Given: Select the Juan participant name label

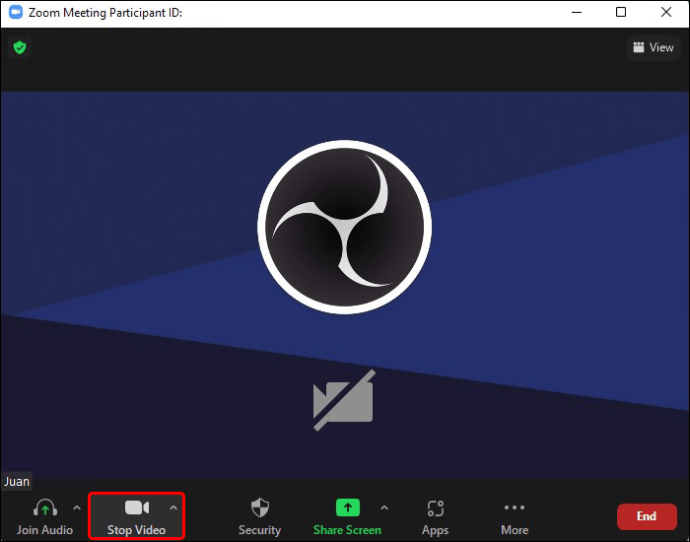Looking at the screenshot, I should (17, 481).
